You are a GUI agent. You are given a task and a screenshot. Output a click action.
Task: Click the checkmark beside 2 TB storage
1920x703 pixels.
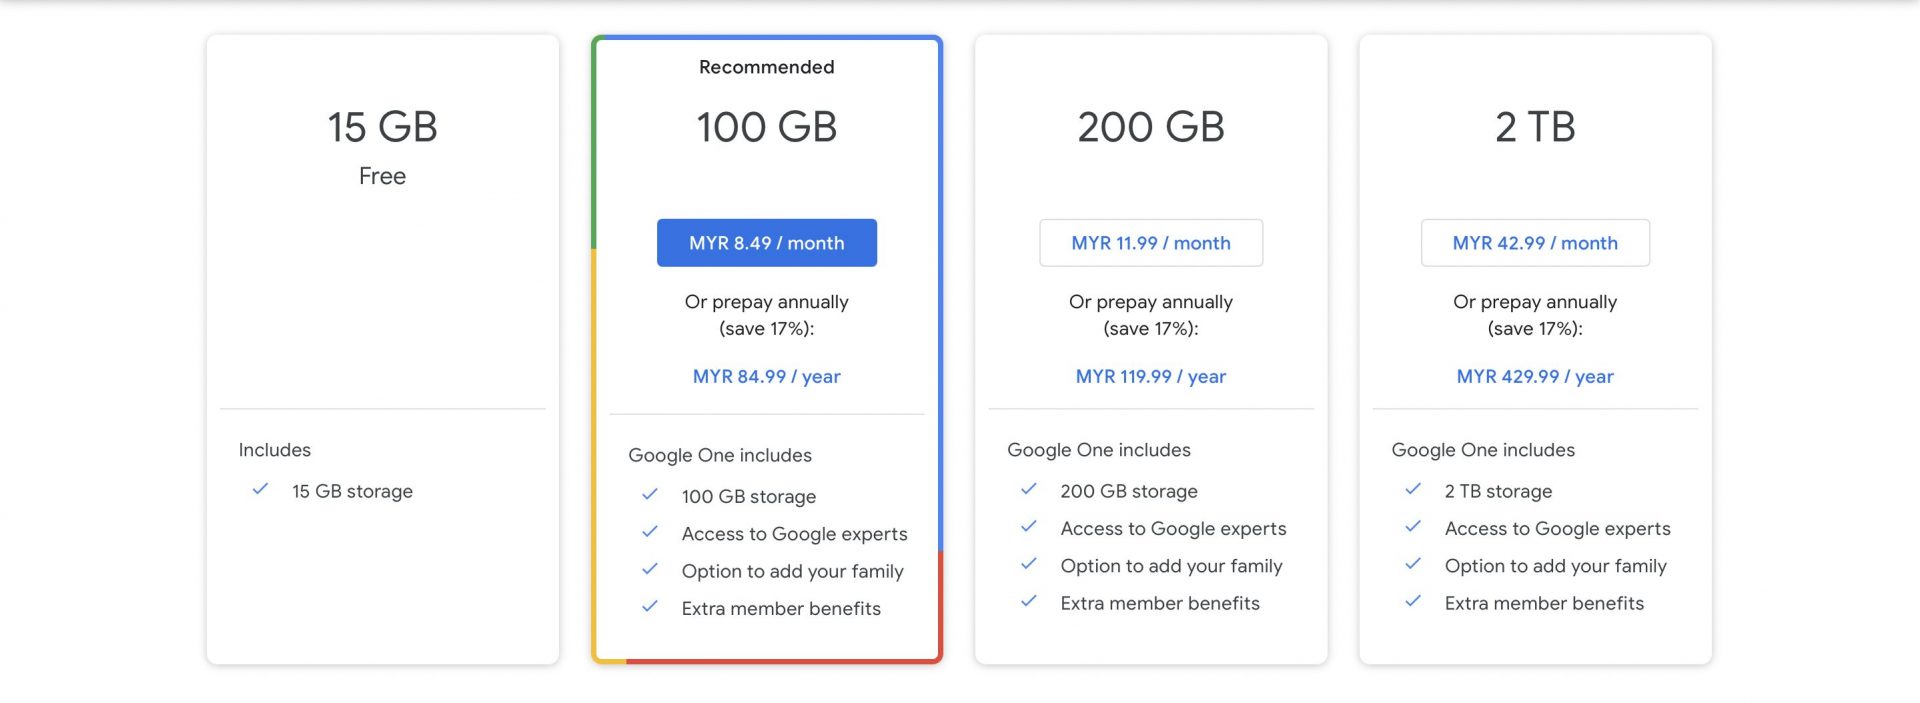1413,490
